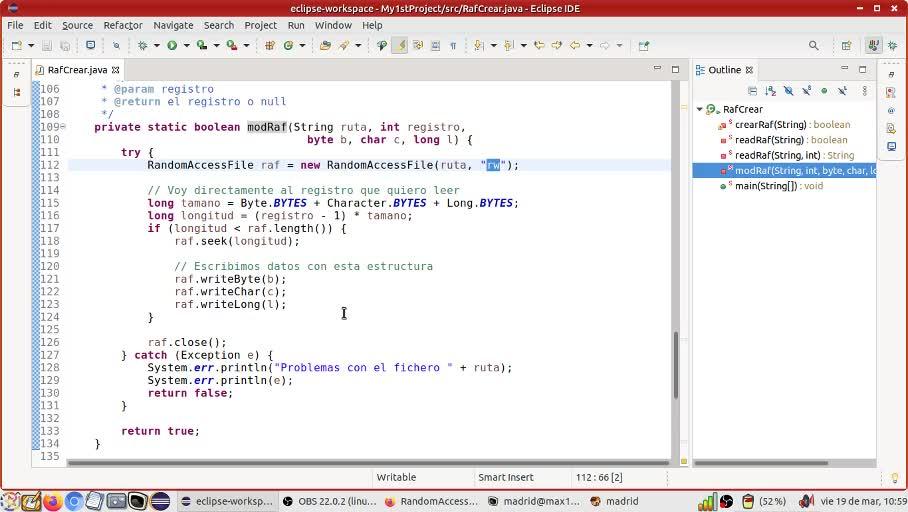The width and height of the screenshot is (908, 512).
Task: Open the Run button dropdown arrow
Action: pyautogui.click(x=185, y=45)
